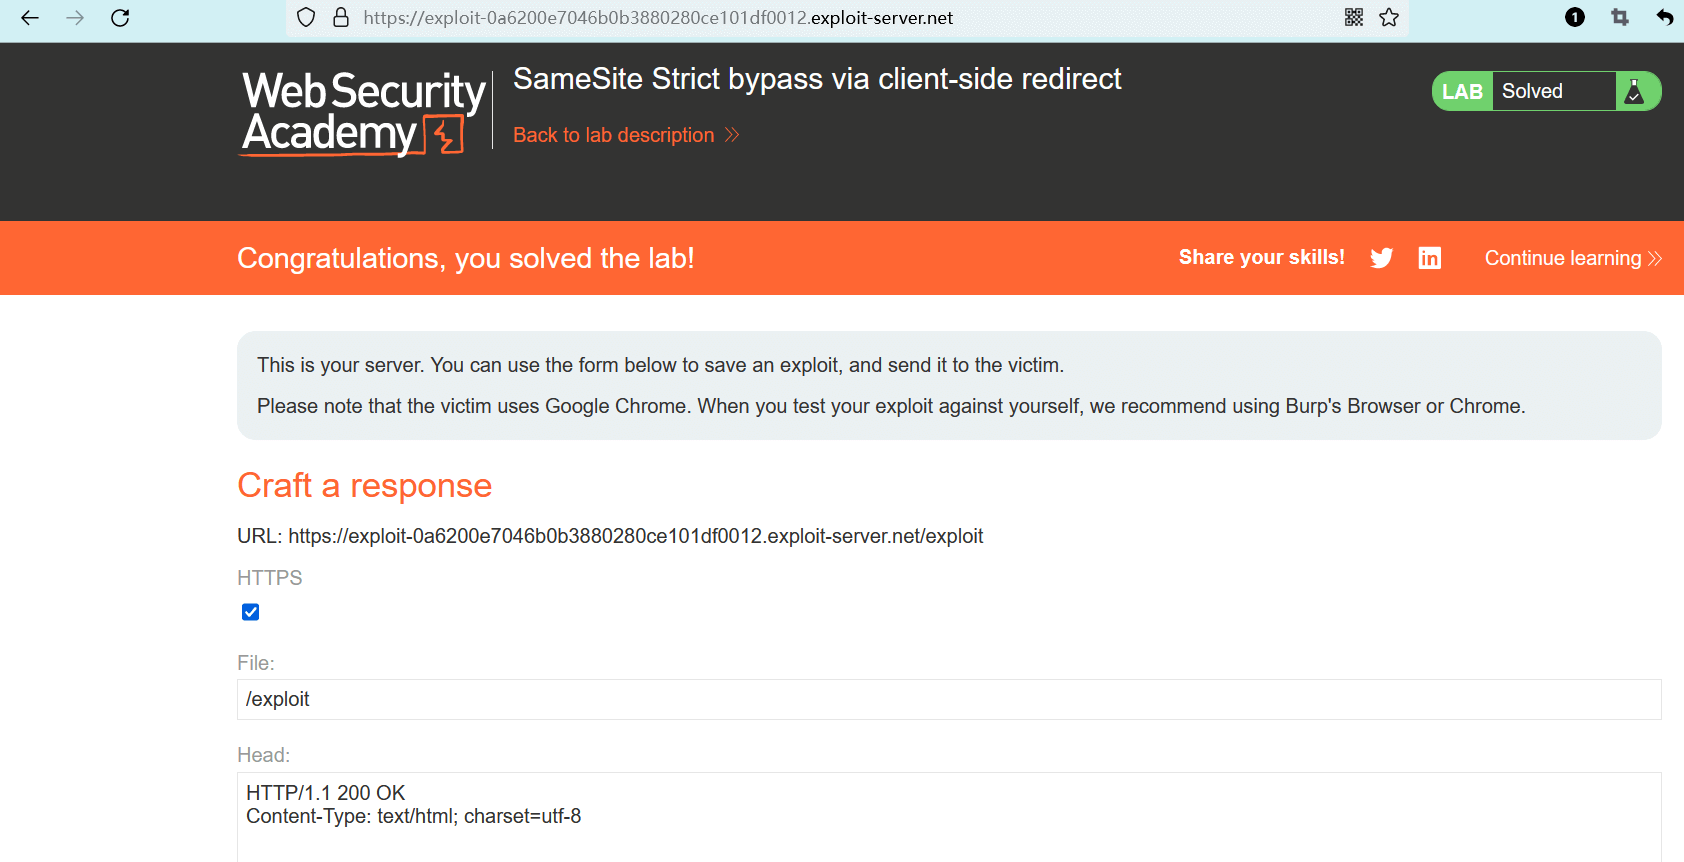The height and width of the screenshot is (862, 1684).
Task: Click the padlock site security icon
Action: point(341,18)
